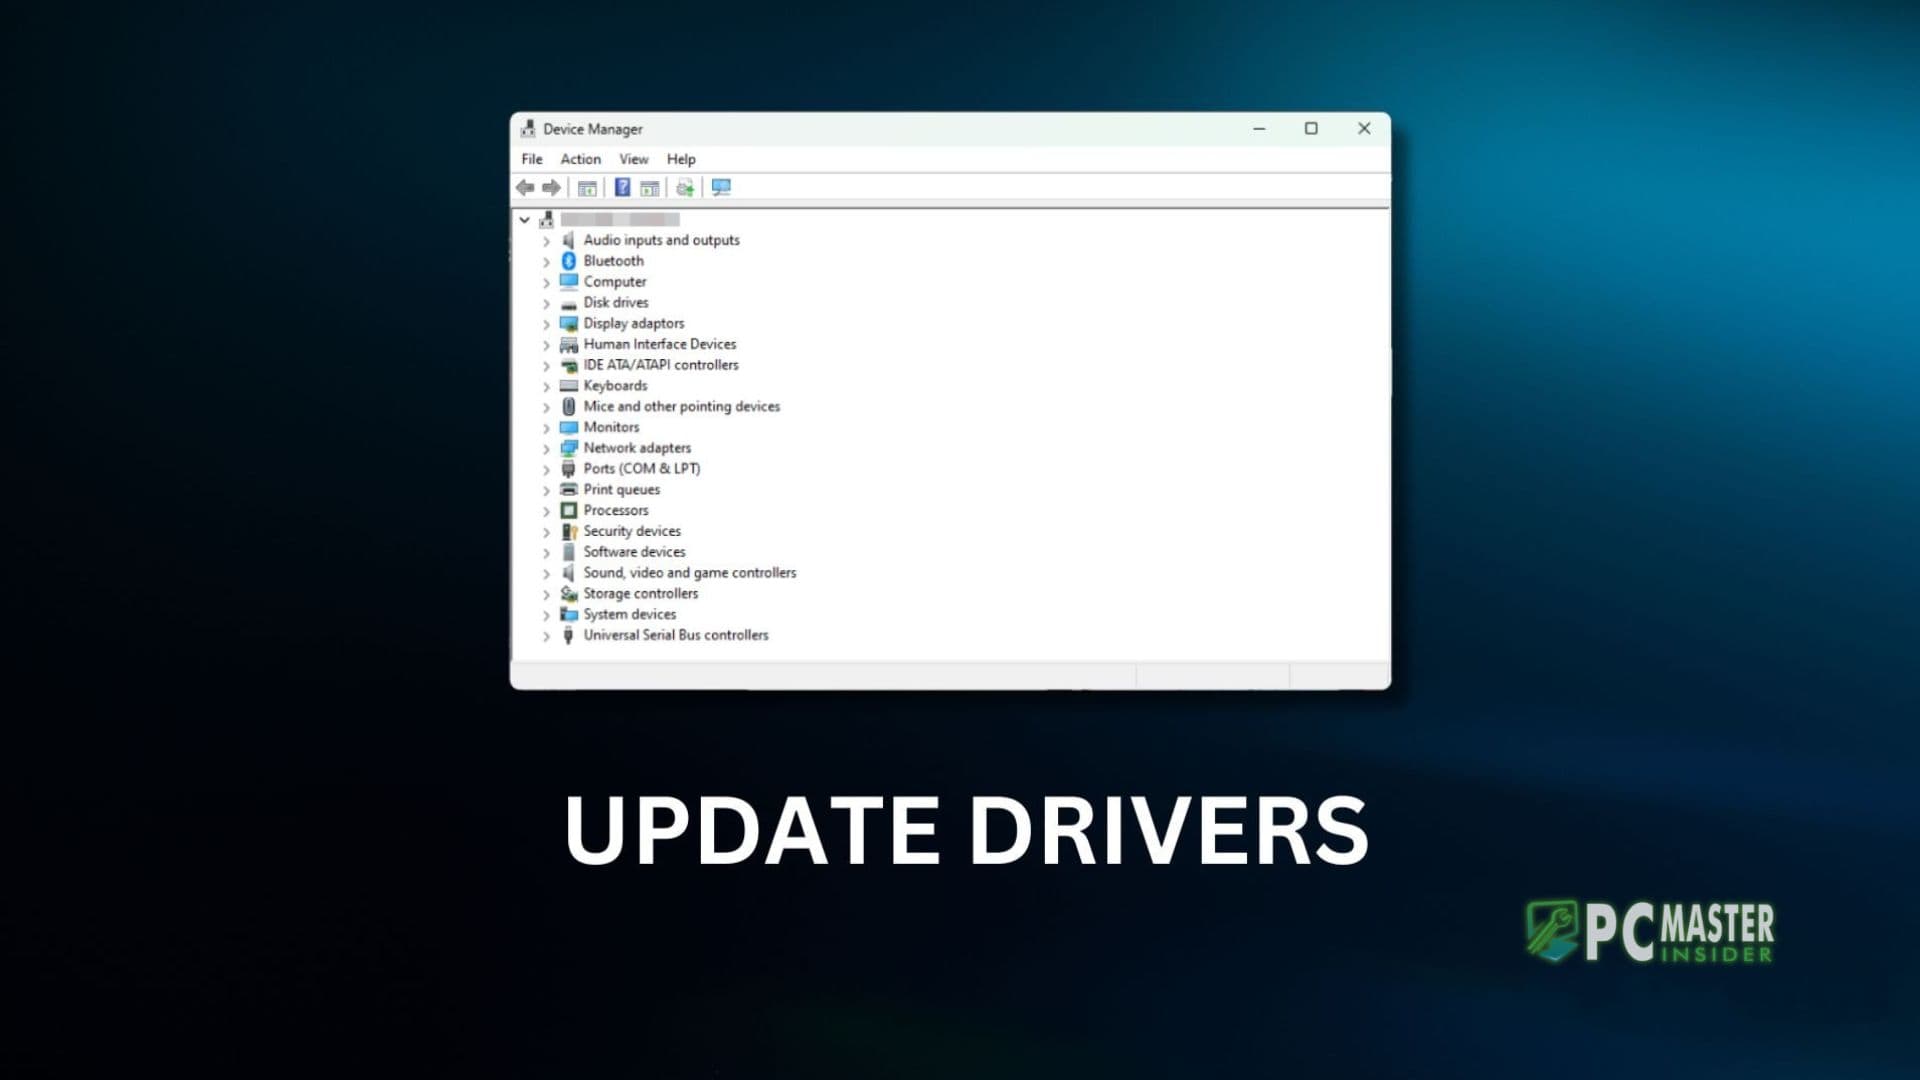Viewport: 1920px width, 1080px height.
Task: Open the Help menu
Action: click(x=682, y=159)
